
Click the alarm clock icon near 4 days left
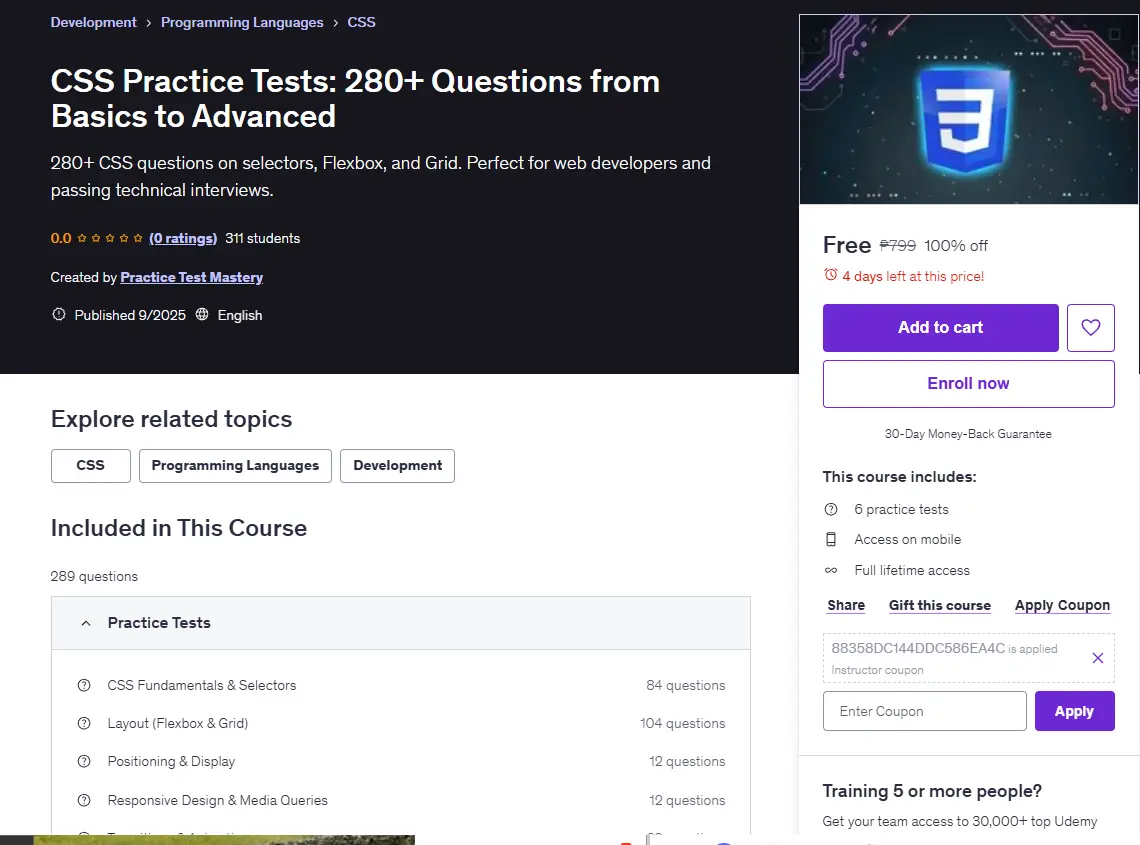pyautogui.click(x=830, y=275)
